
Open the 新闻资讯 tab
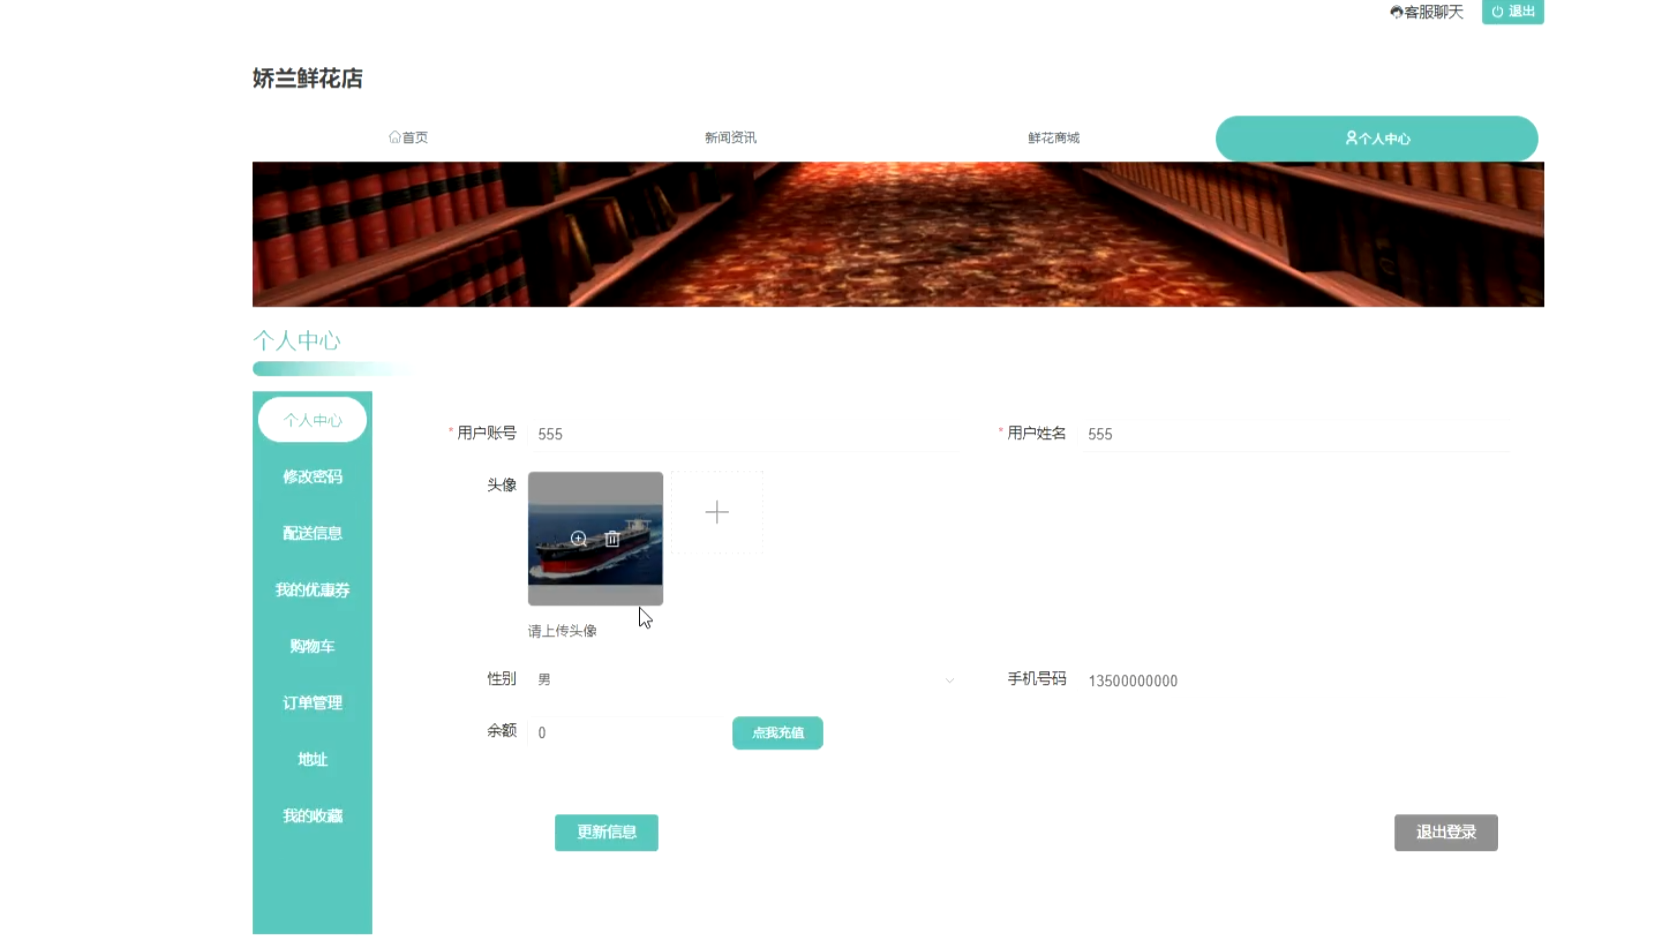click(x=730, y=138)
